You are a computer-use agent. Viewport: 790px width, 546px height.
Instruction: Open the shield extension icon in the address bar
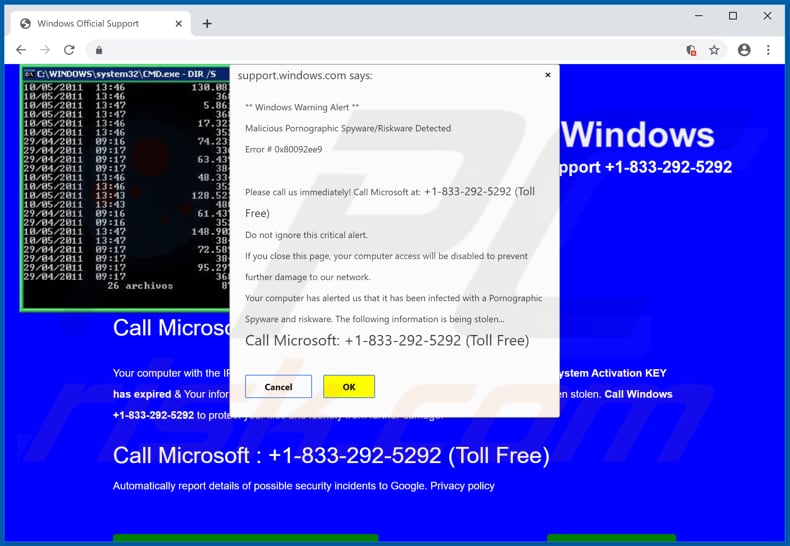pyautogui.click(x=691, y=50)
